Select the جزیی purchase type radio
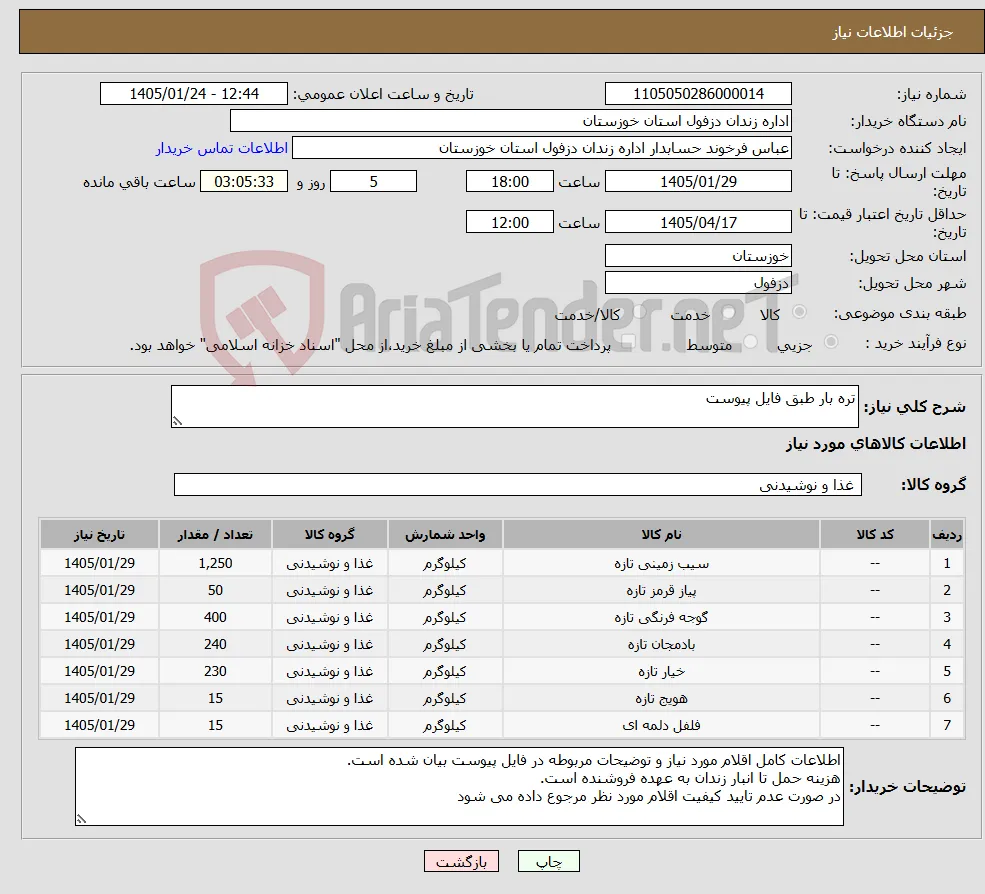 (831, 342)
